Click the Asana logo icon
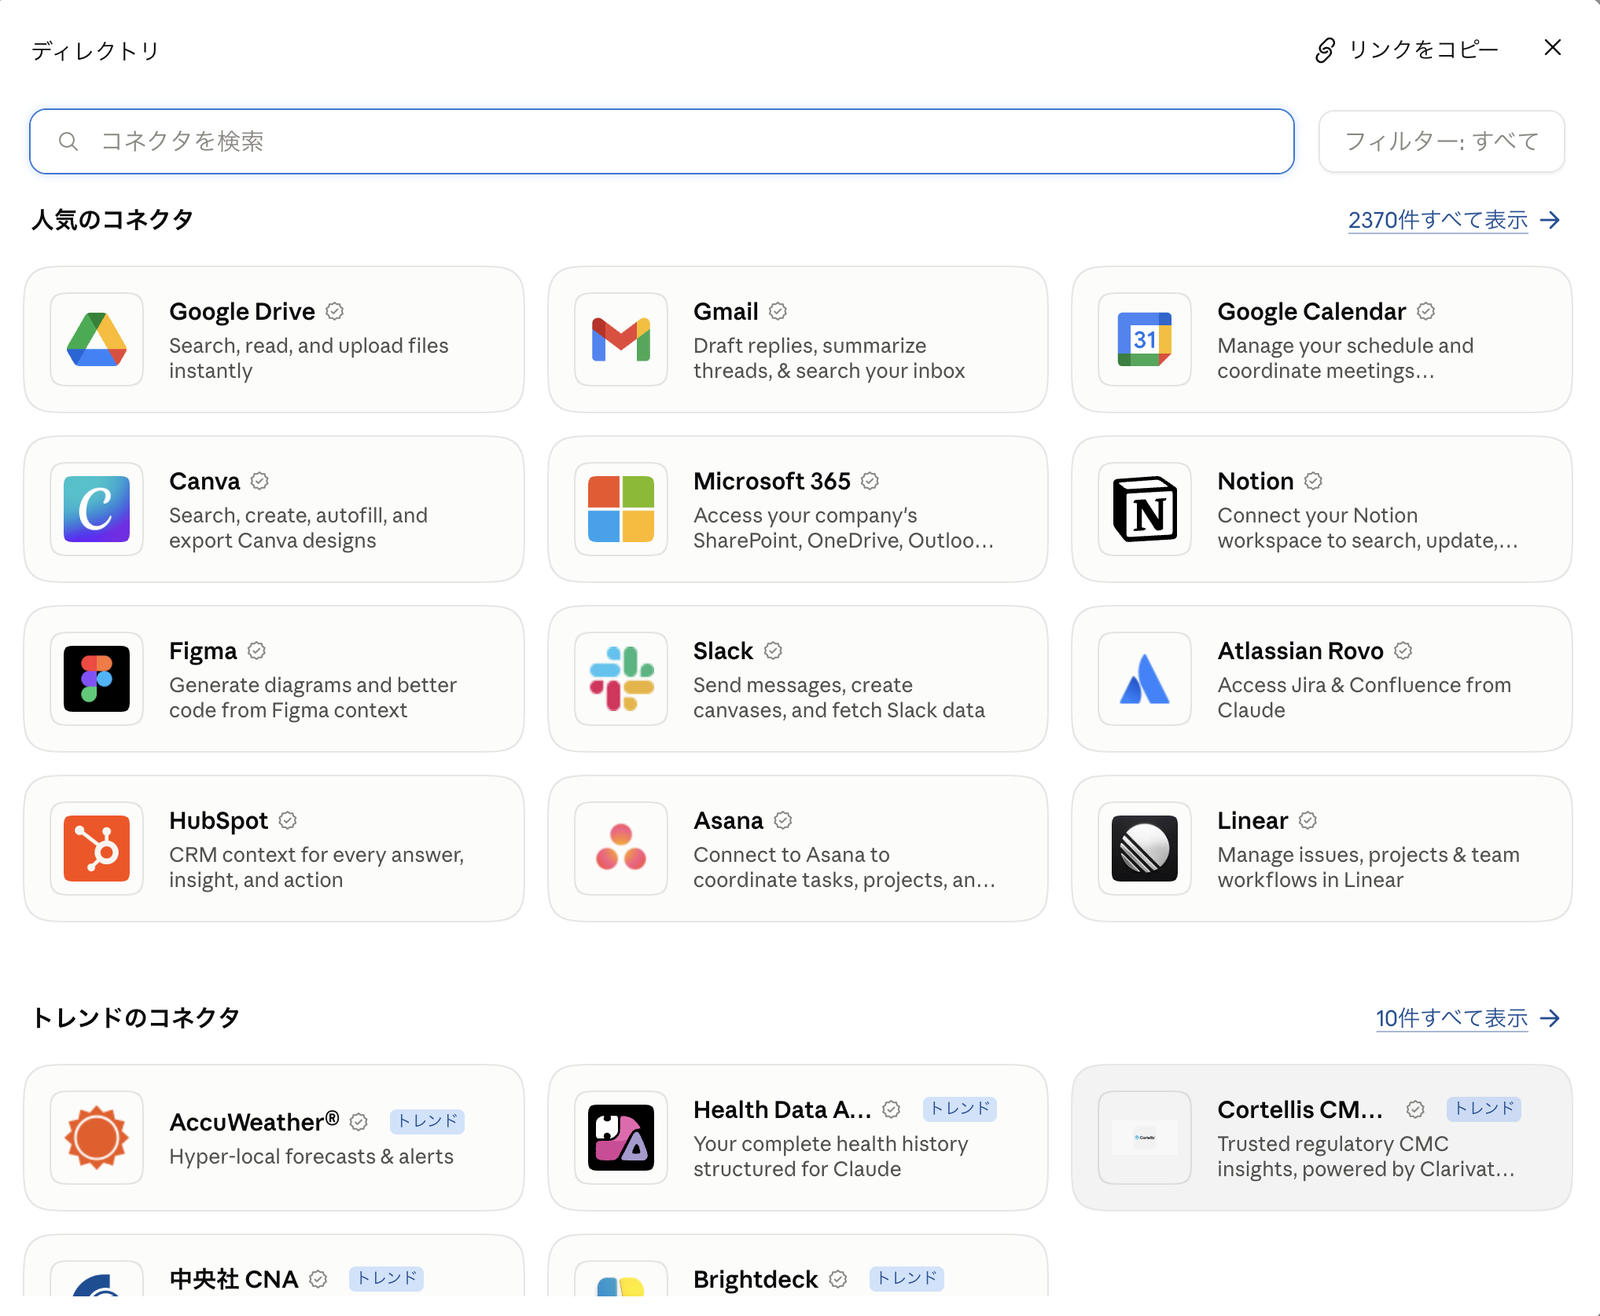This screenshot has height=1316, width=1600. click(621, 849)
